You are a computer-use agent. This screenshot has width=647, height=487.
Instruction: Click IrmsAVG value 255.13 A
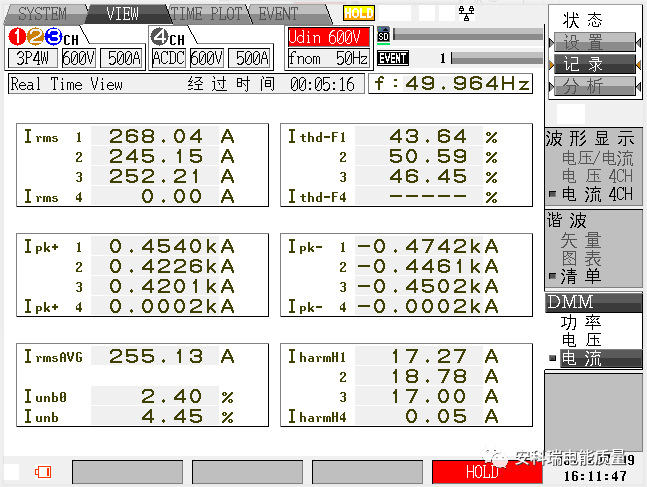coord(171,356)
